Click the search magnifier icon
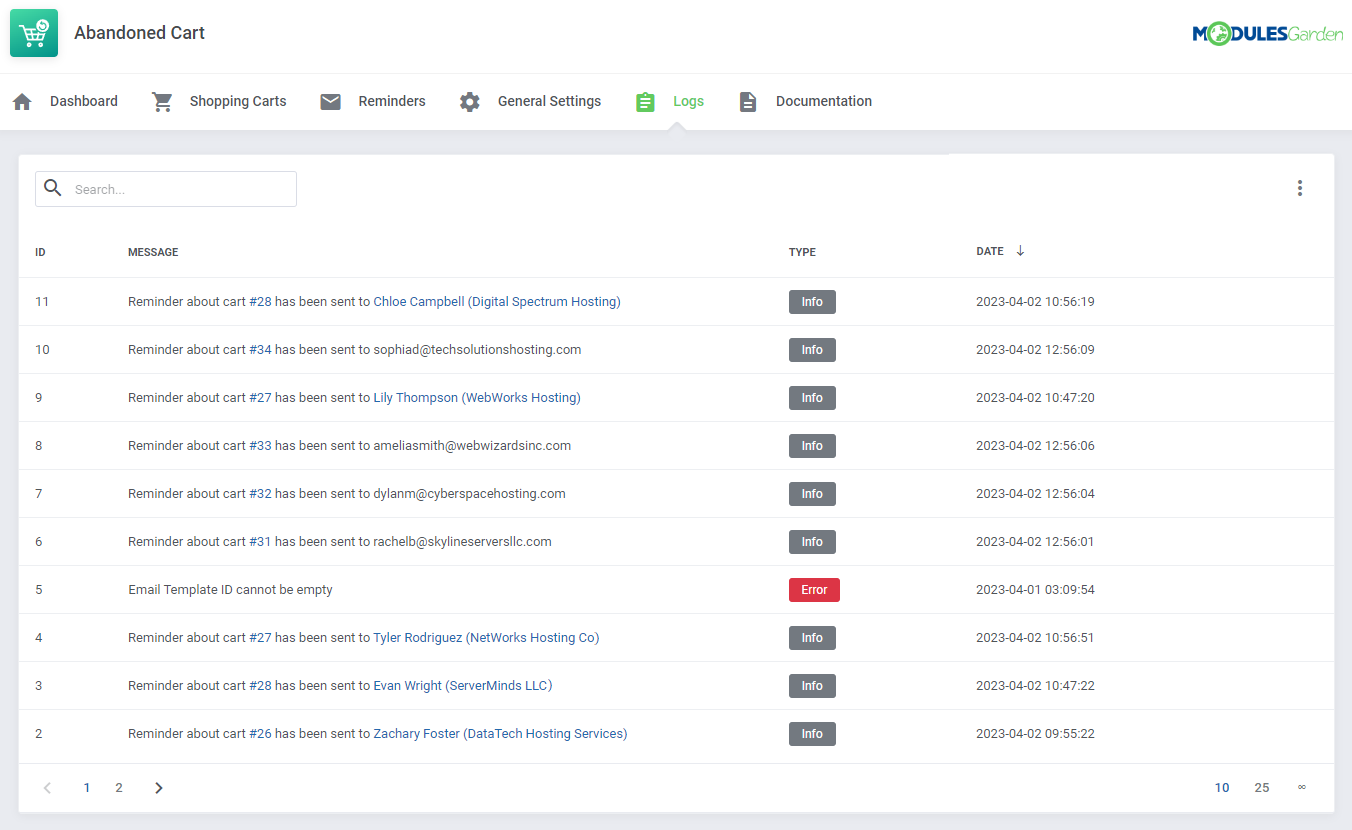This screenshot has width=1352, height=830. point(52,188)
